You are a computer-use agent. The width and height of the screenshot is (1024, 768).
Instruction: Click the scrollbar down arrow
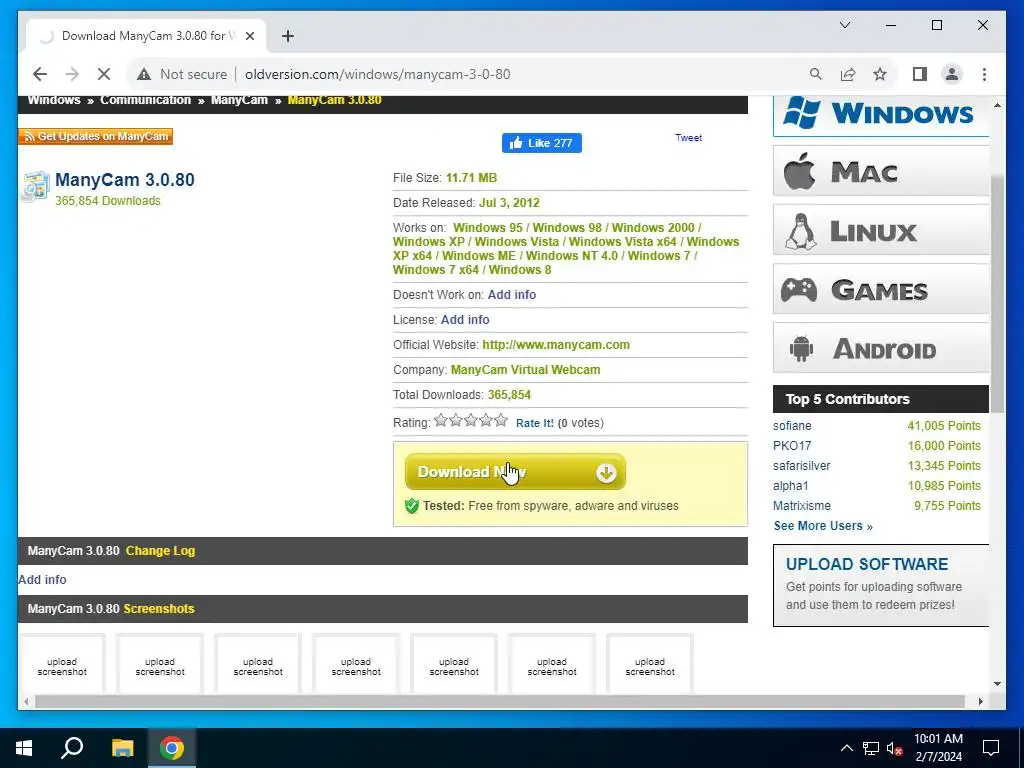[997, 684]
